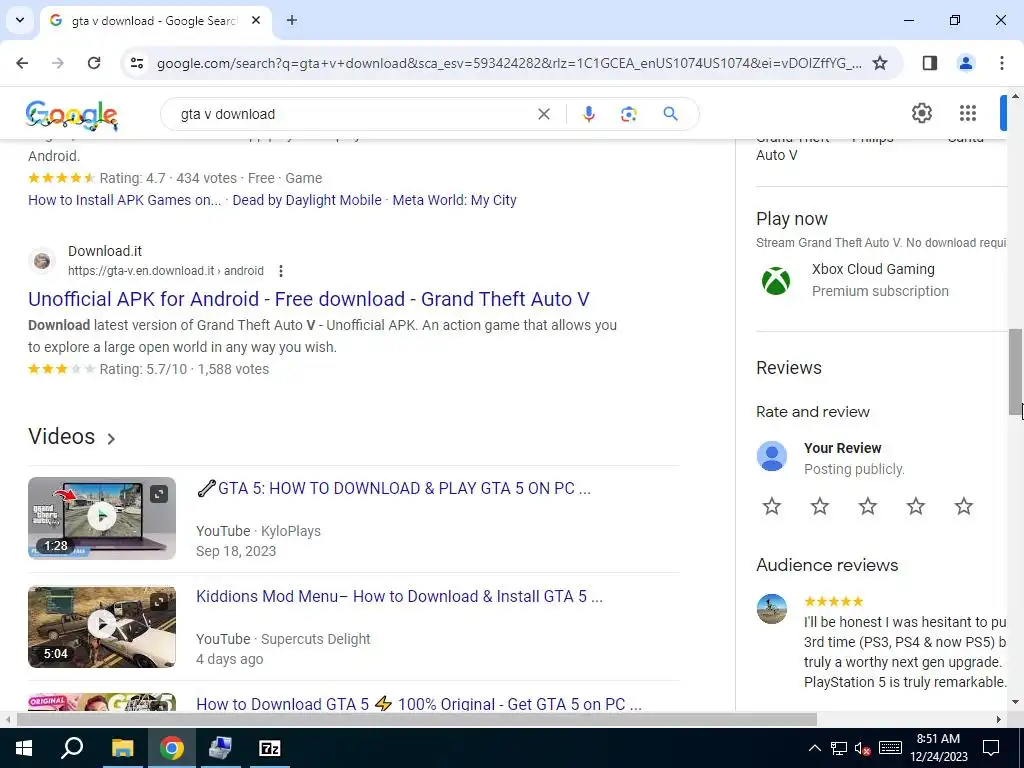Open the Windows Start menu
The image size is (1024, 768).
click(x=24, y=748)
